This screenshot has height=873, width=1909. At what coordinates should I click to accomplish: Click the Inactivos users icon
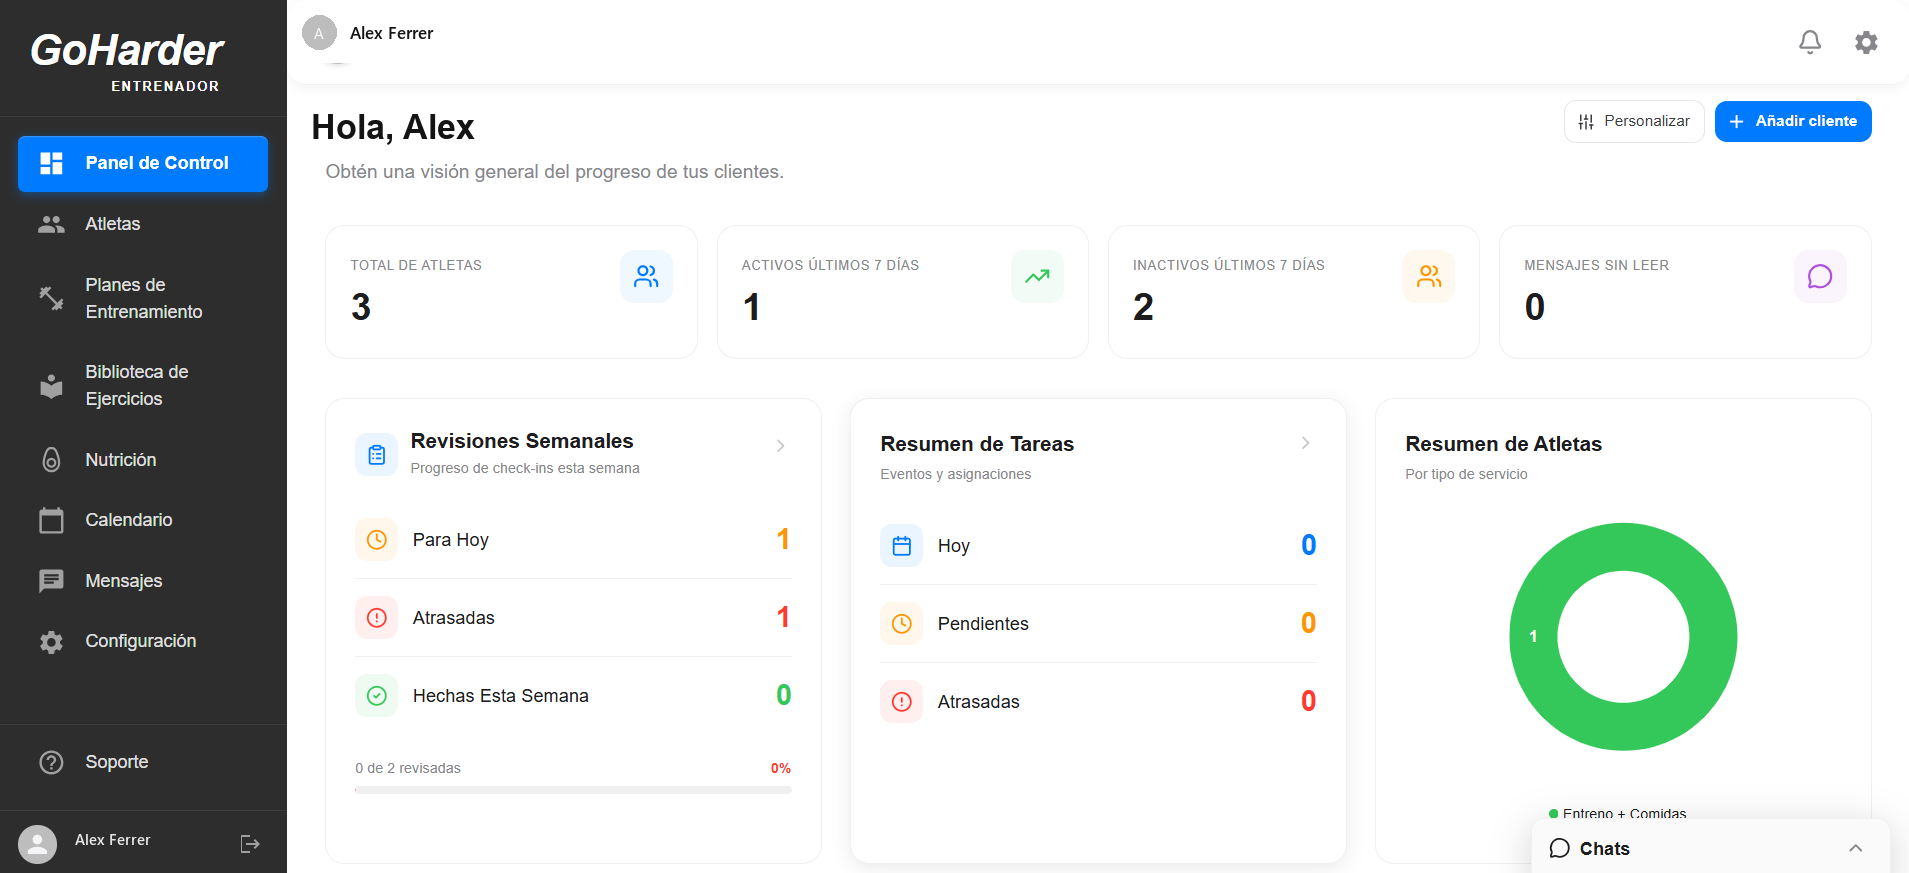1429,277
